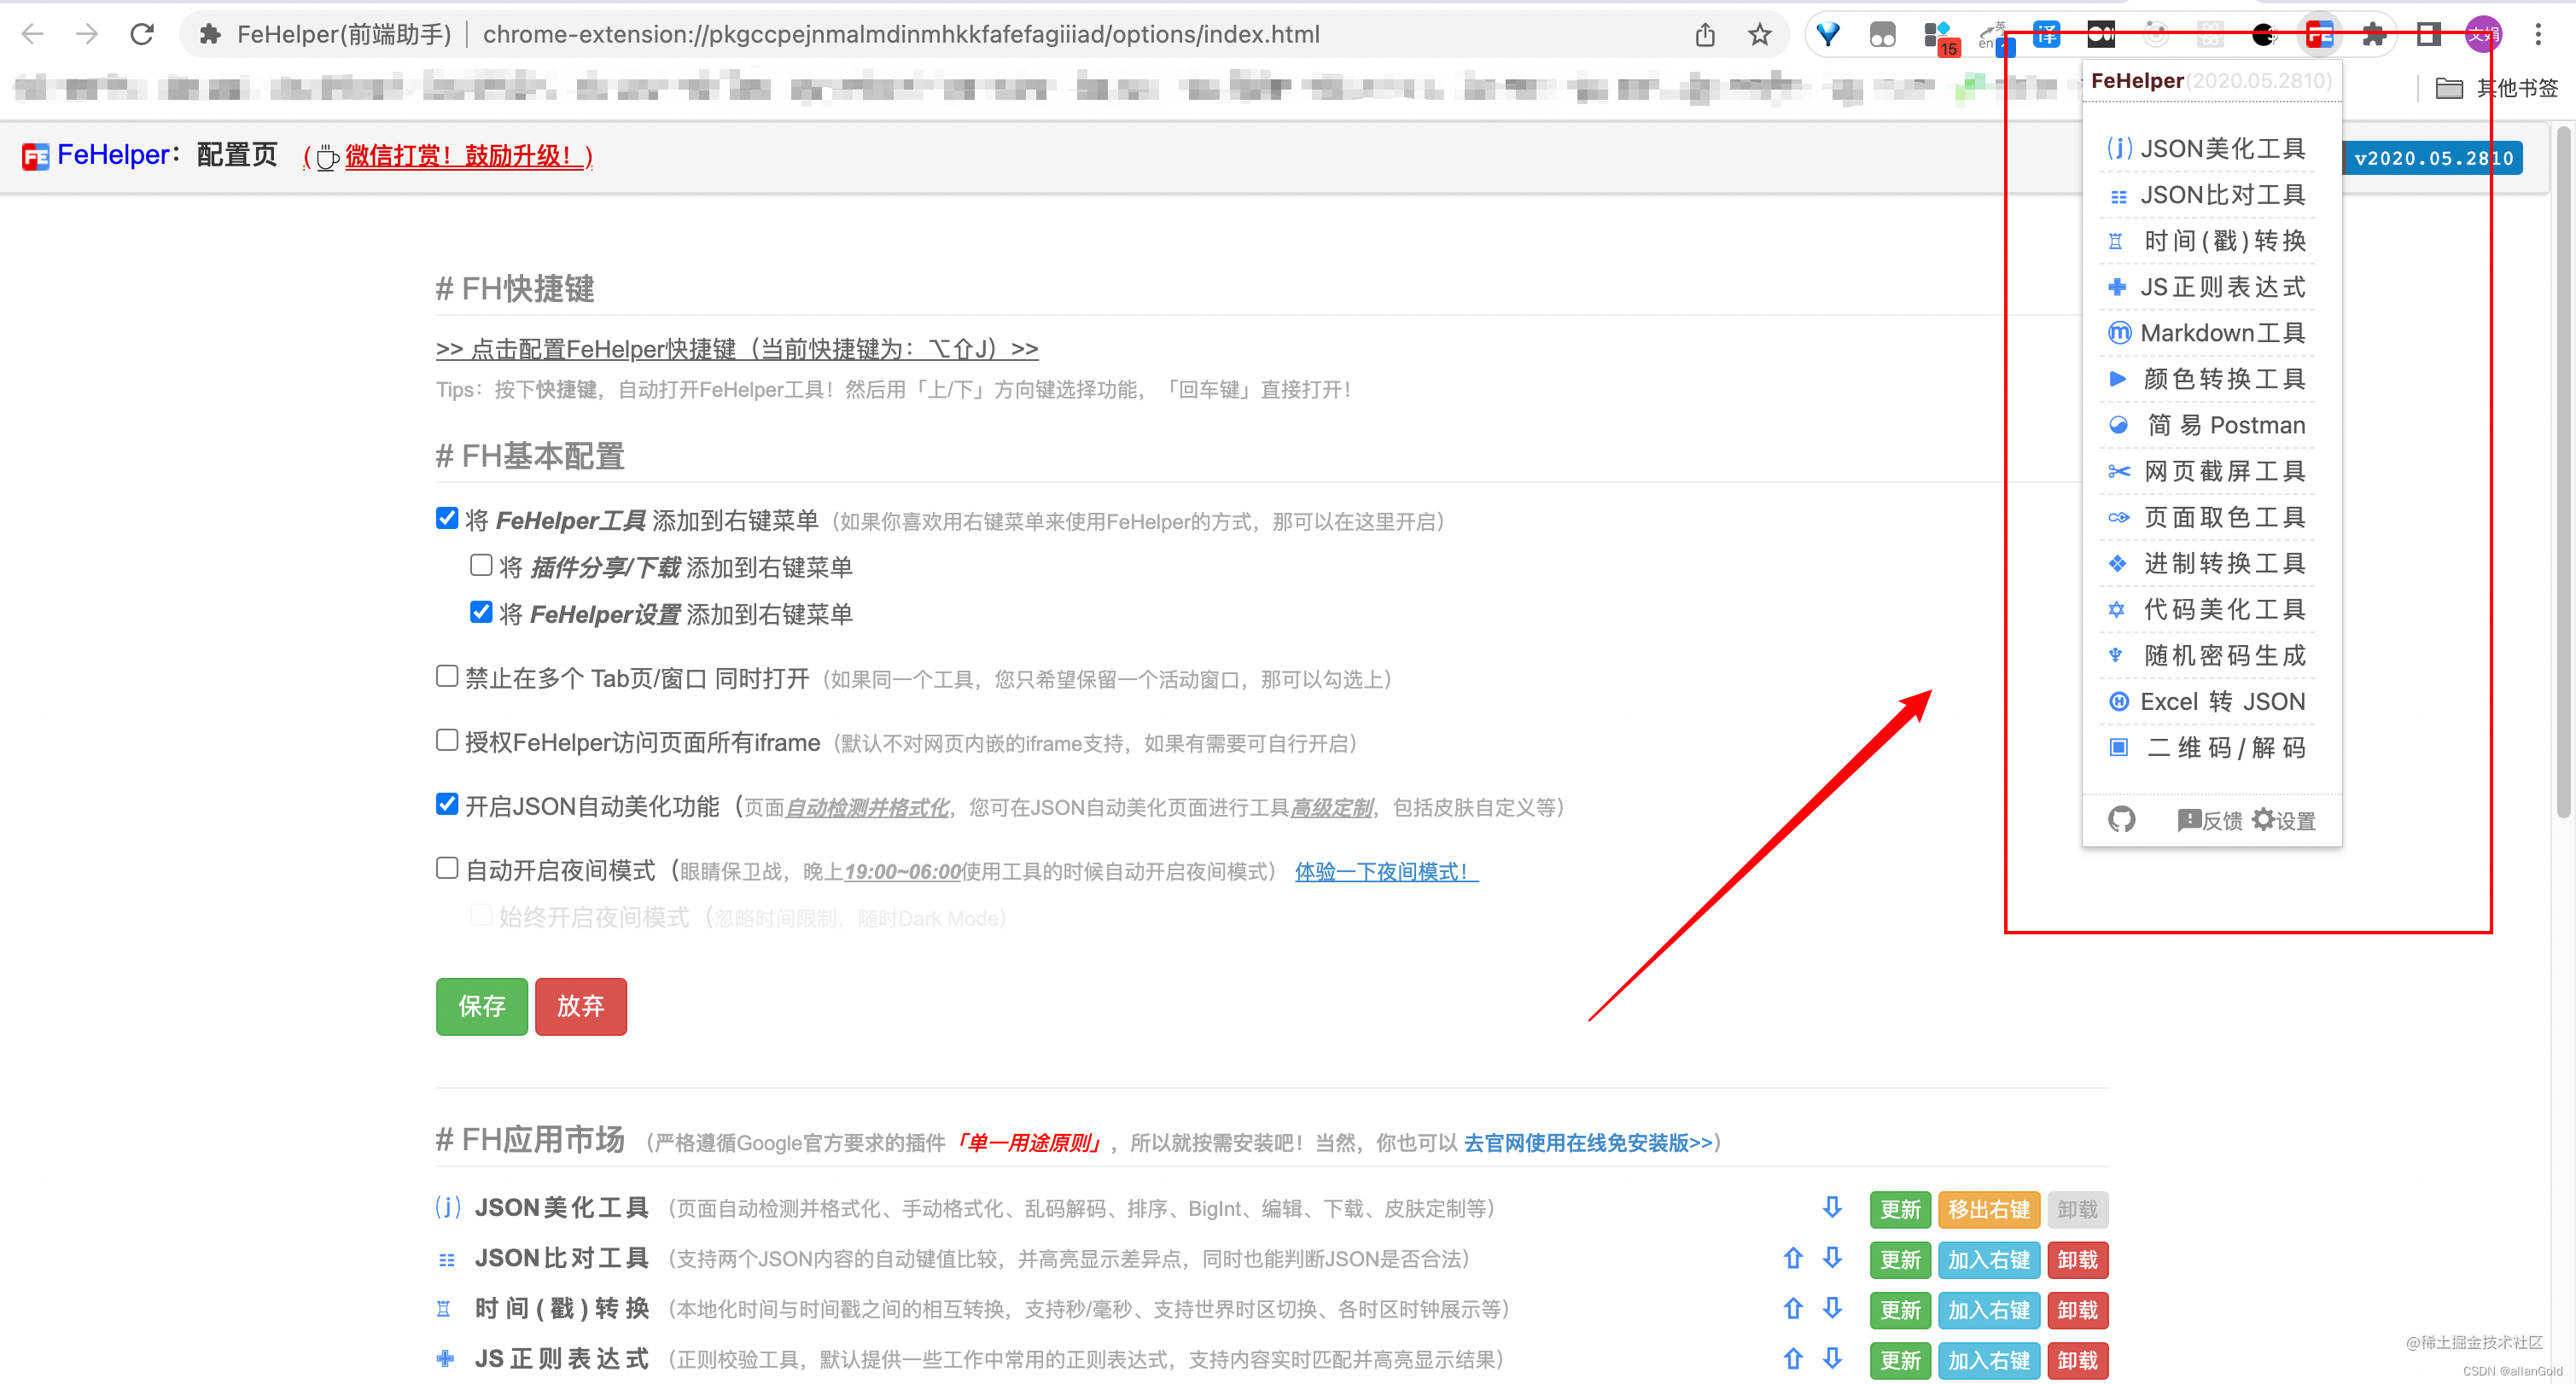Image resolution: width=2576 pixels, height=1384 pixels.
Task: Move JS正则表达式 down with the arrow
Action: click(x=1832, y=1358)
